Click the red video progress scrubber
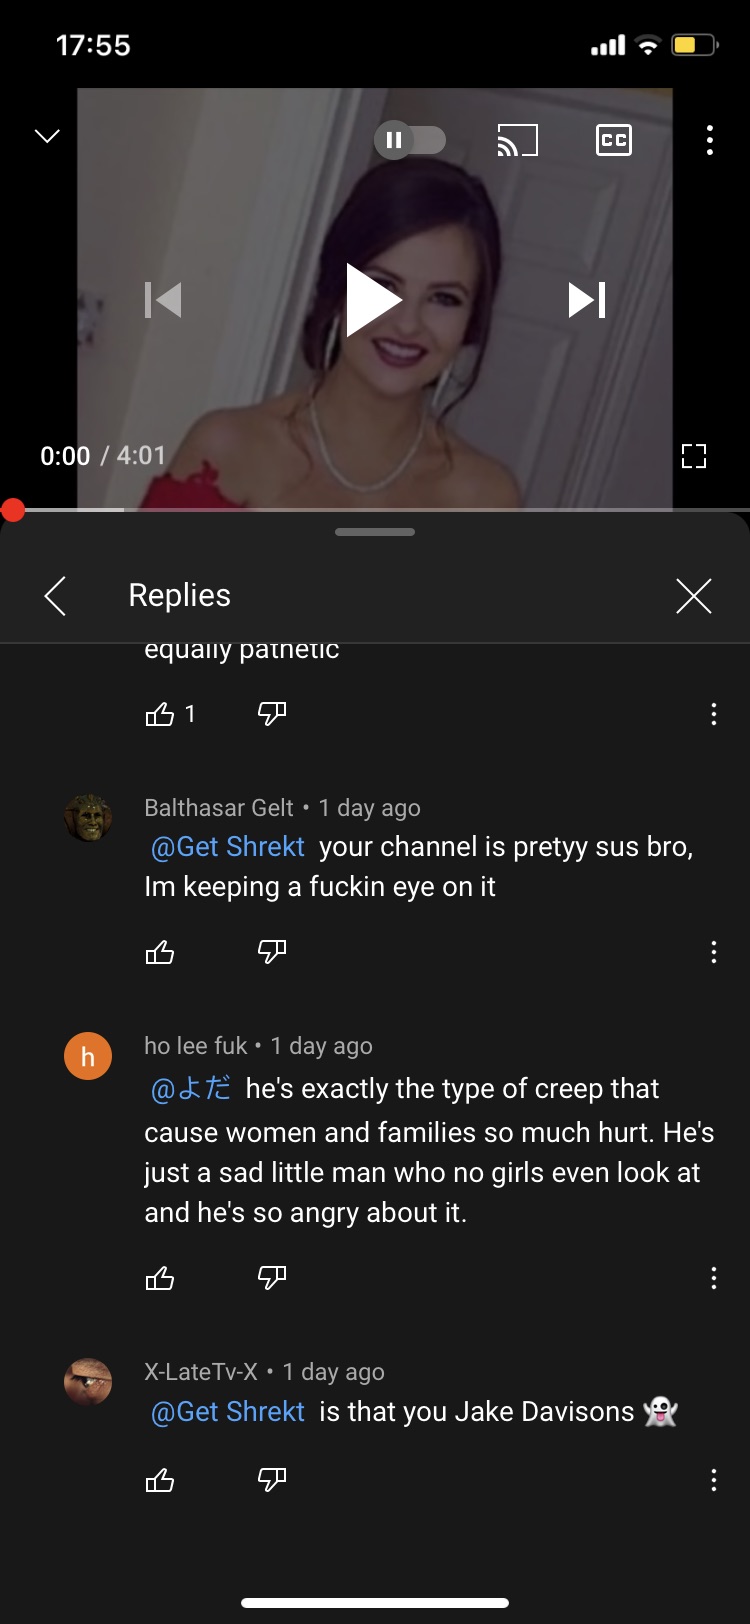 [x=13, y=510]
